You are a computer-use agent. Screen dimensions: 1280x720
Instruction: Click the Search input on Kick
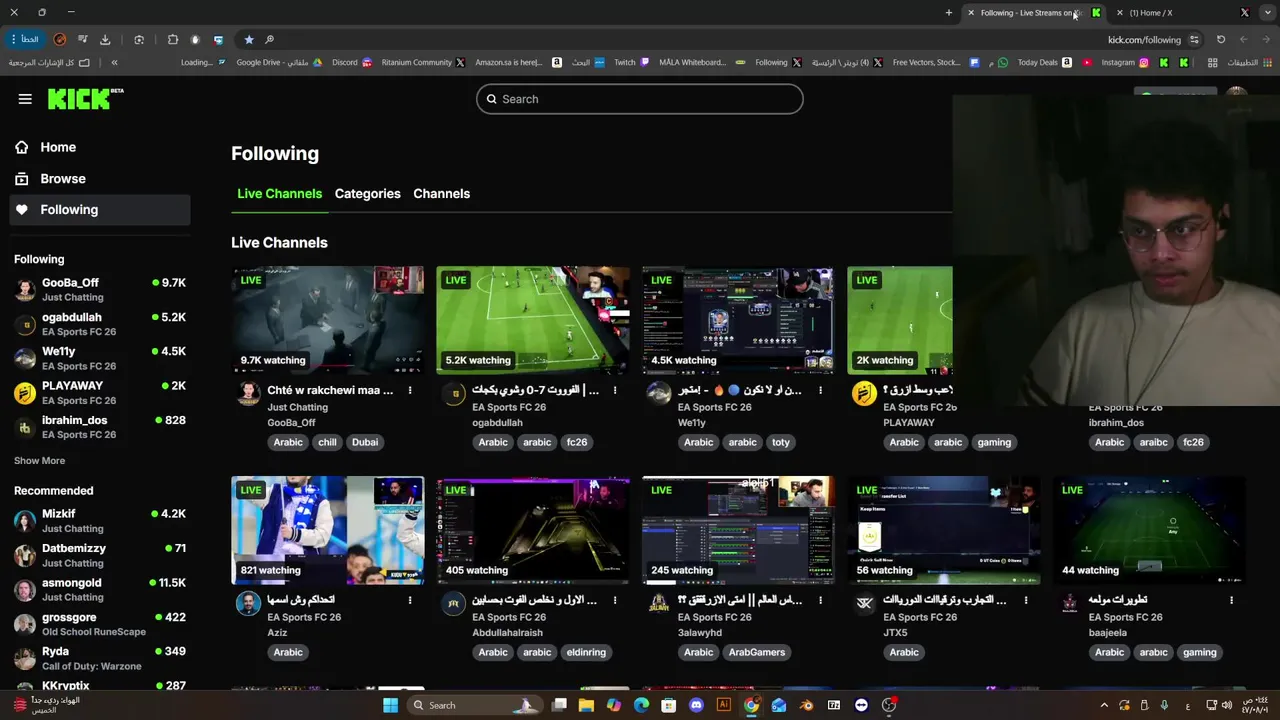click(x=639, y=99)
